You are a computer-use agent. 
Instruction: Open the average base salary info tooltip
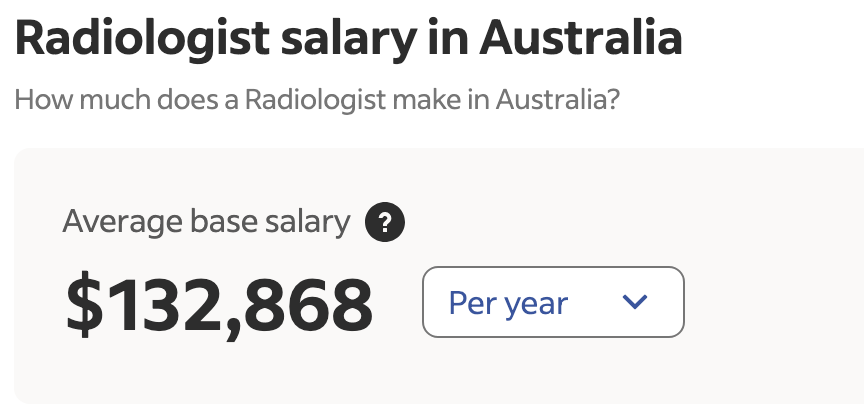click(x=385, y=222)
